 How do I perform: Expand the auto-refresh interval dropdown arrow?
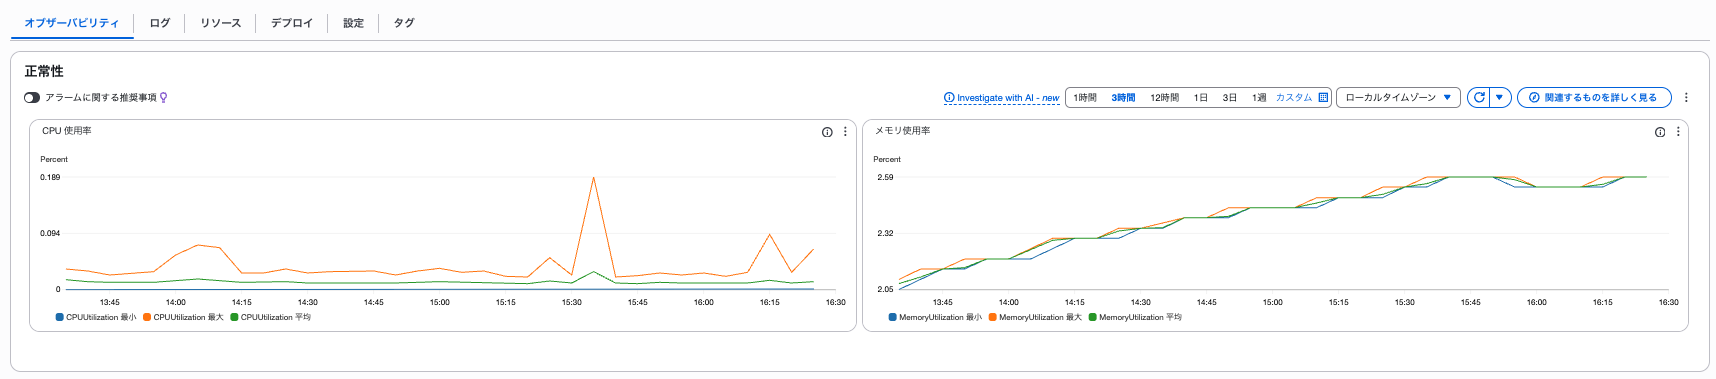pyautogui.click(x=1500, y=98)
